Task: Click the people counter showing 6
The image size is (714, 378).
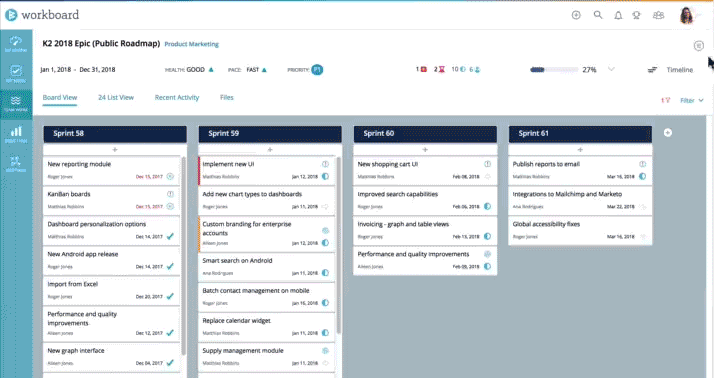Action: click(x=475, y=69)
